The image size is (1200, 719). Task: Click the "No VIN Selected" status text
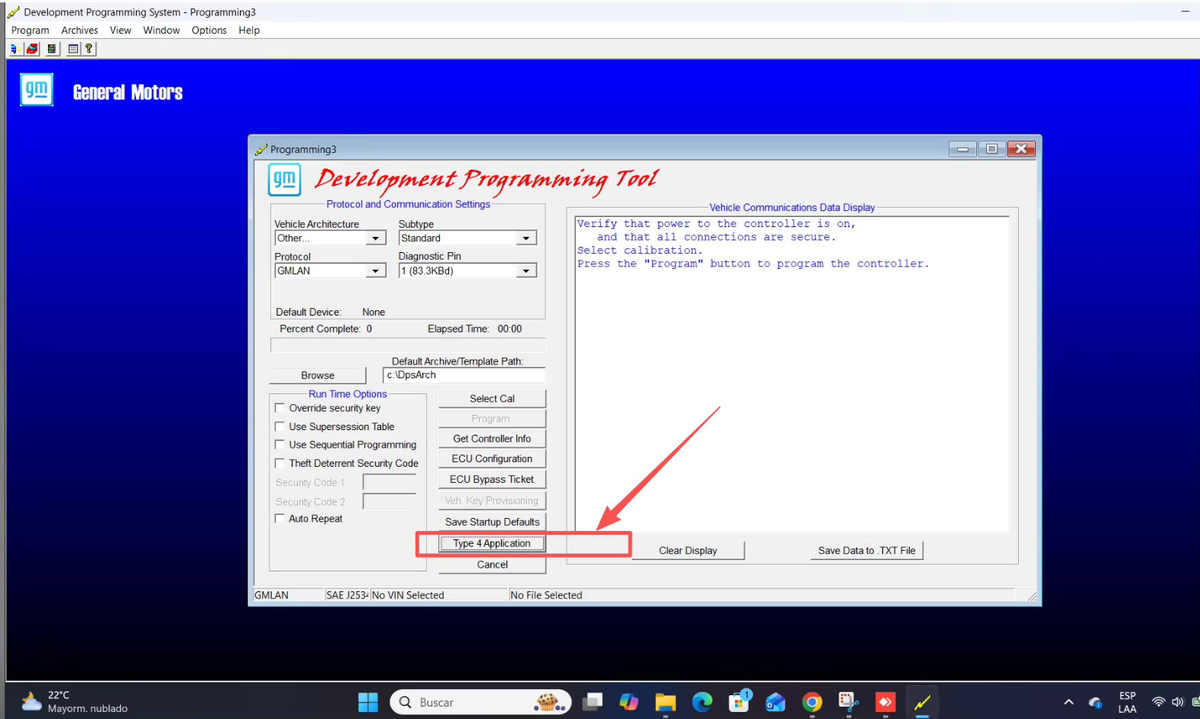coord(408,595)
